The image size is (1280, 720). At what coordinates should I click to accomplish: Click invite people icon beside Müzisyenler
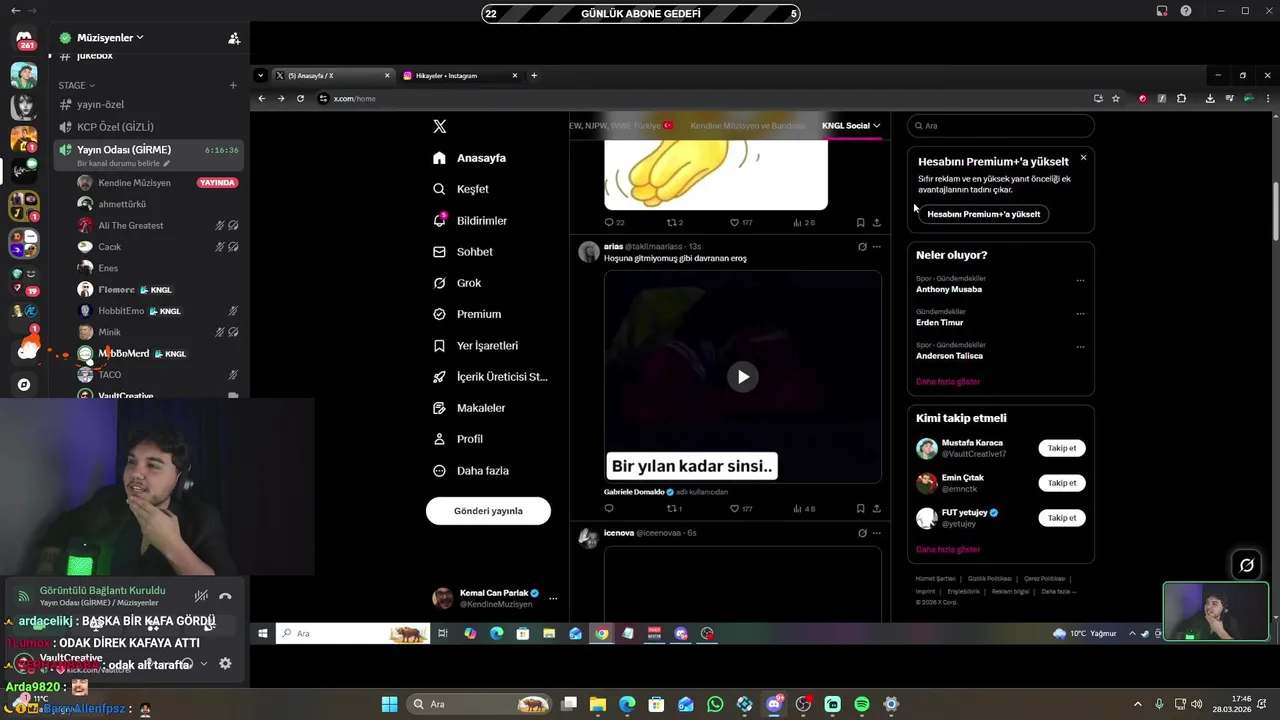click(234, 38)
